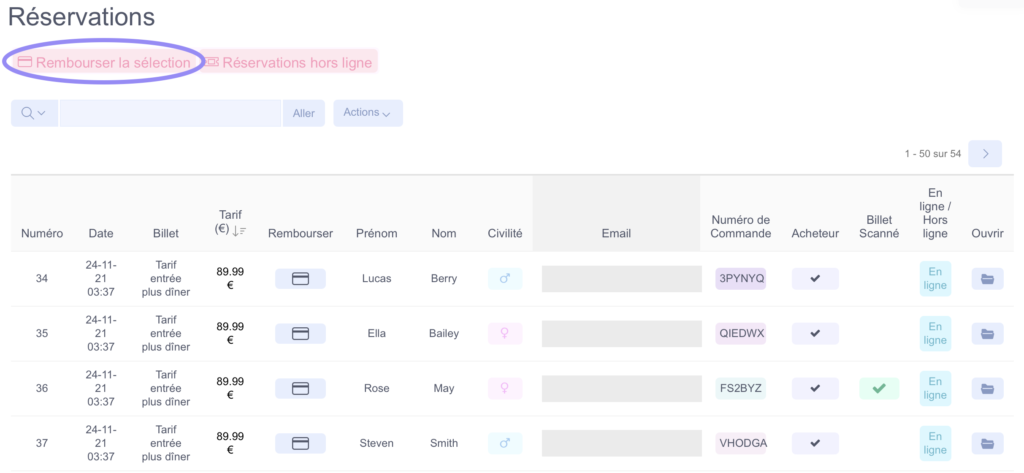
Task: Open folder icon for reservation 34
Action: [987, 279]
